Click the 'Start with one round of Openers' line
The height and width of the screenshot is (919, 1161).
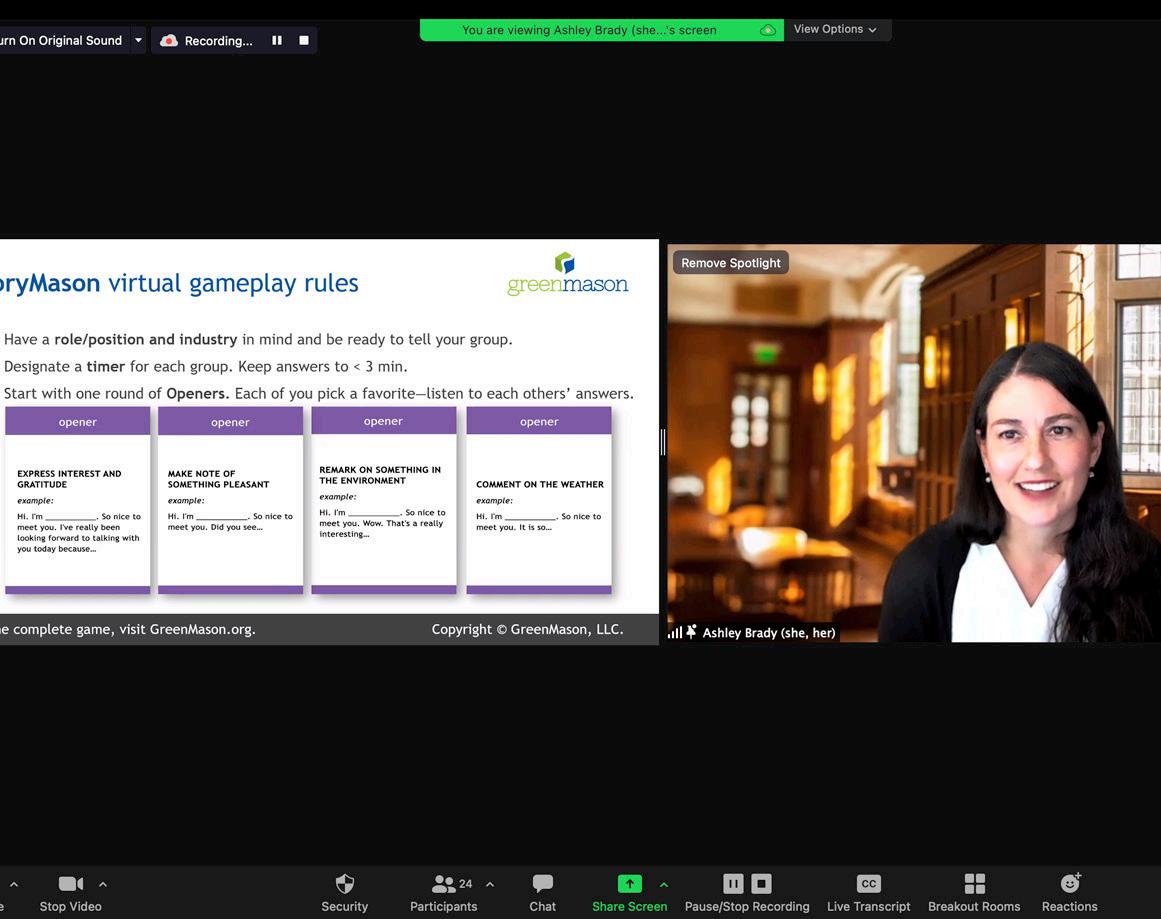pyautogui.click(x=318, y=393)
